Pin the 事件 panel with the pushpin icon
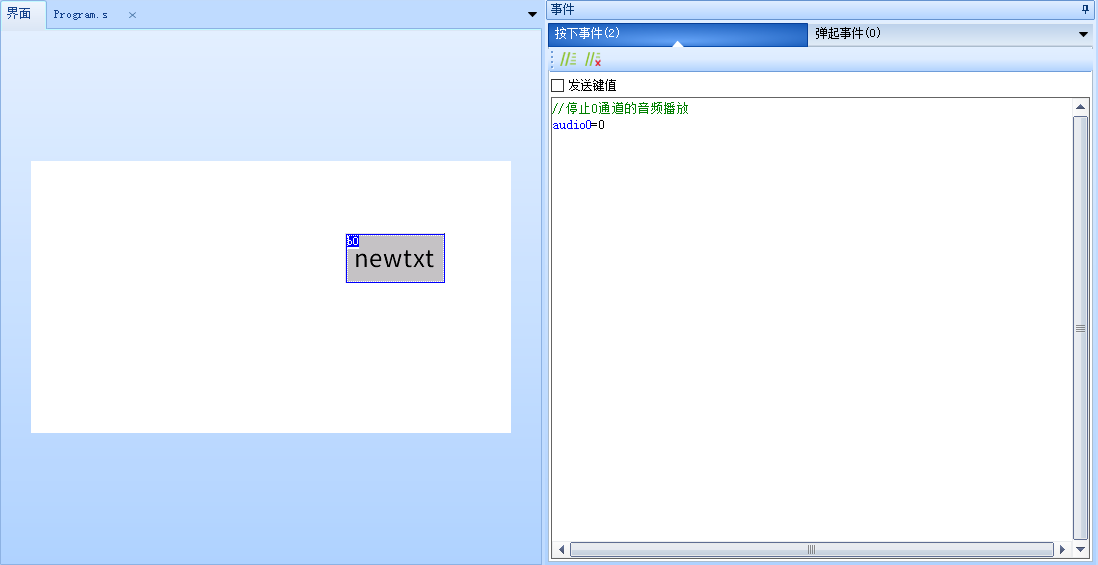 click(x=1086, y=9)
